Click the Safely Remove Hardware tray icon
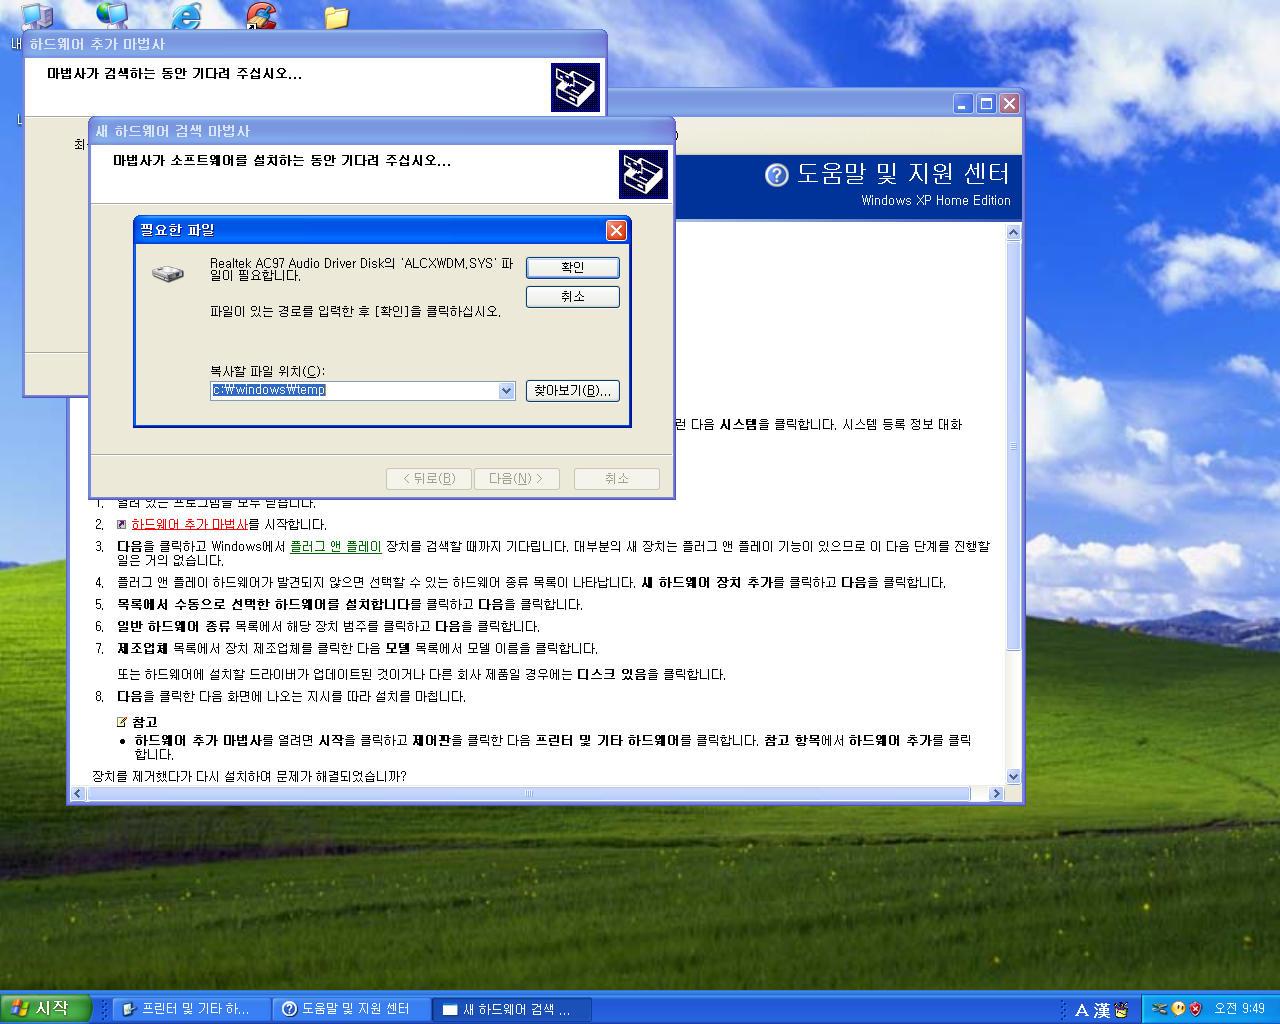Image resolution: width=1280 pixels, height=1024 pixels. (x=1160, y=1009)
